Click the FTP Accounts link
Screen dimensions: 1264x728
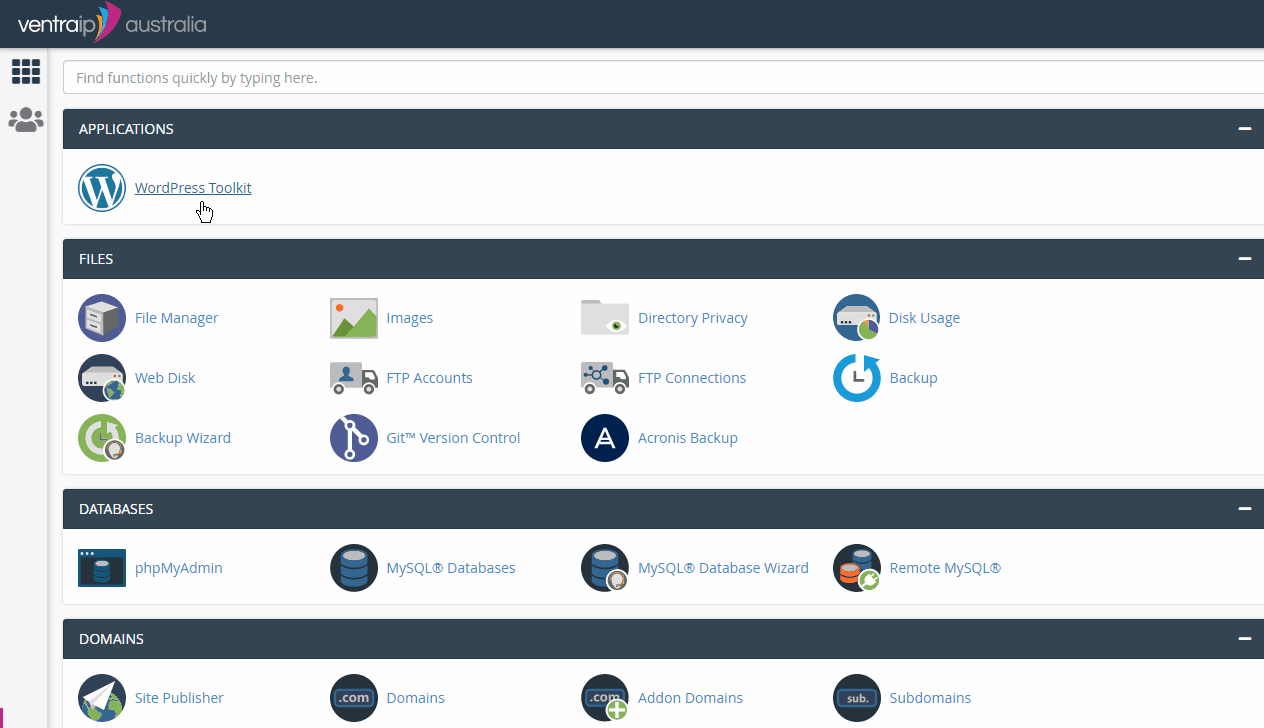430,378
